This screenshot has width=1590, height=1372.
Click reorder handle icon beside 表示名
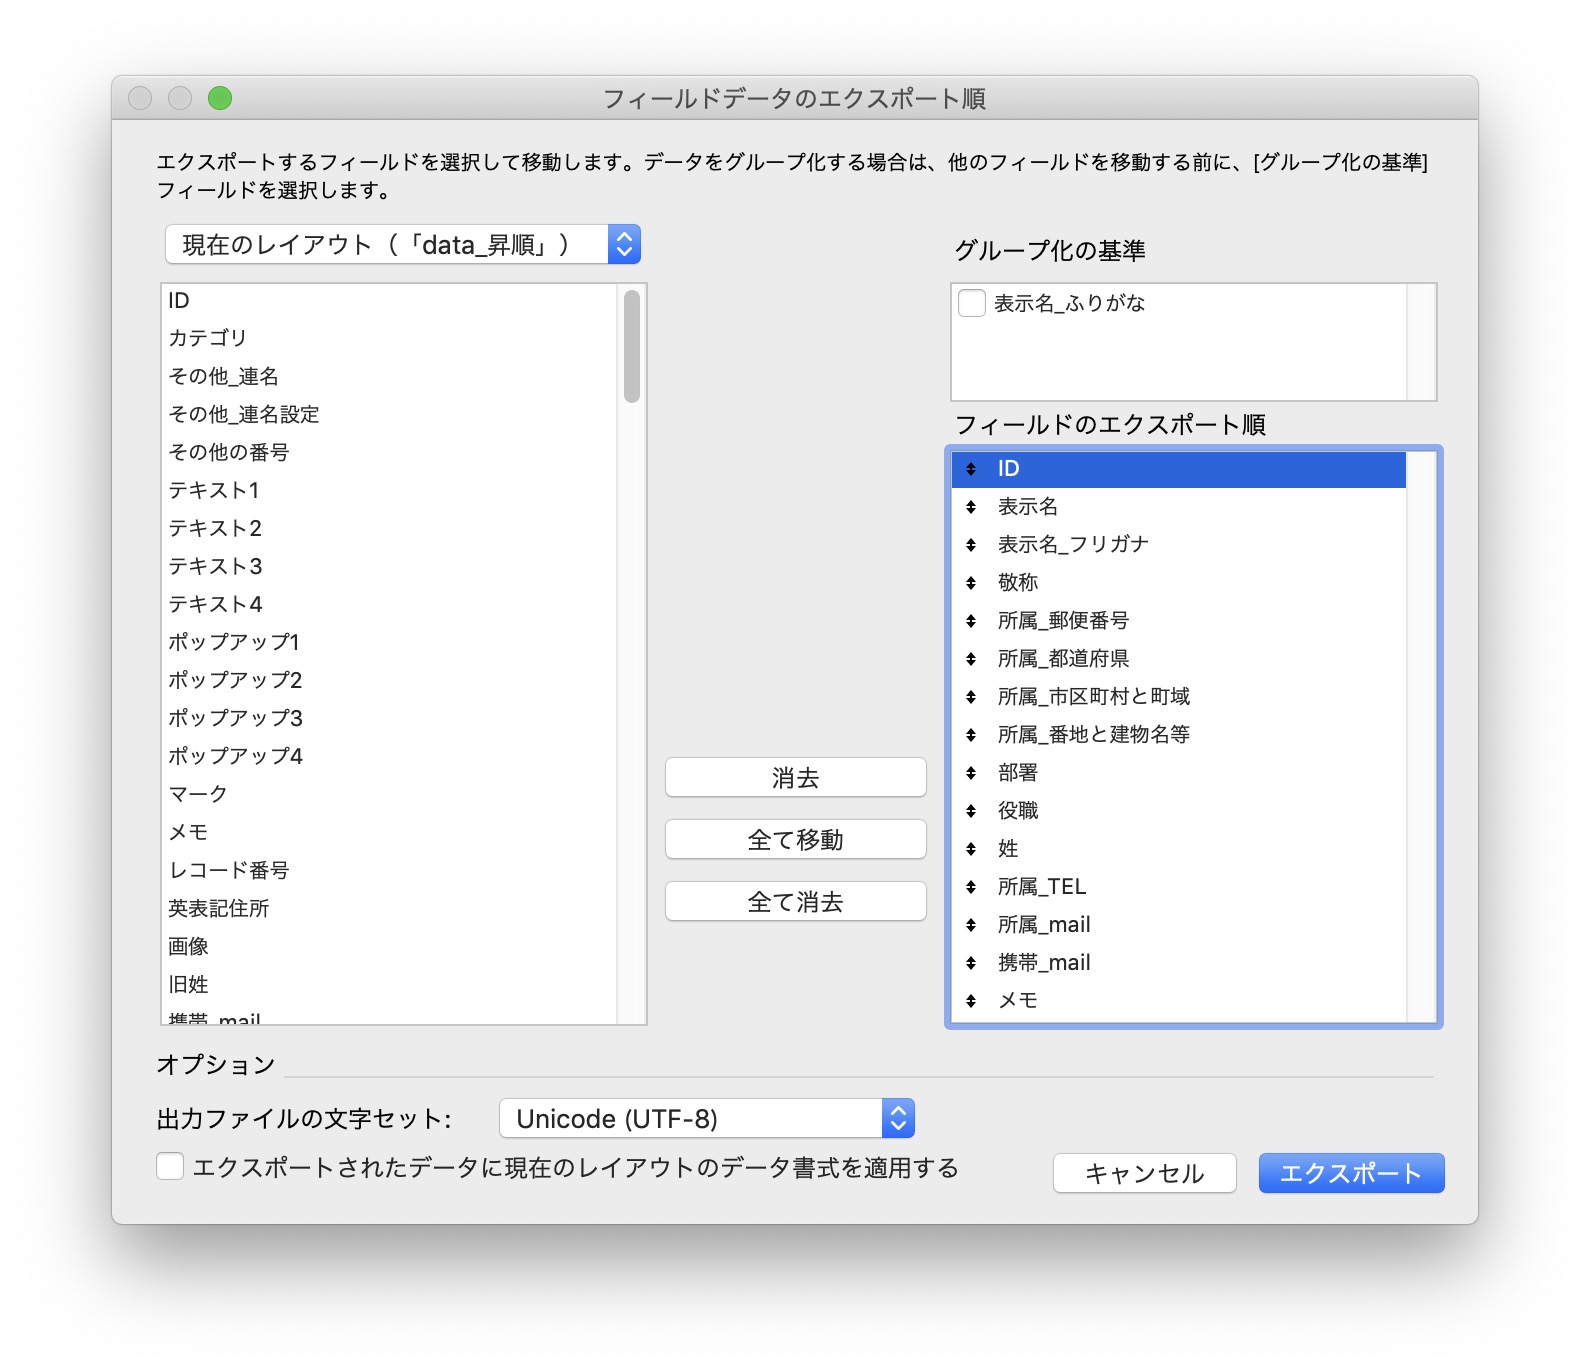[971, 507]
